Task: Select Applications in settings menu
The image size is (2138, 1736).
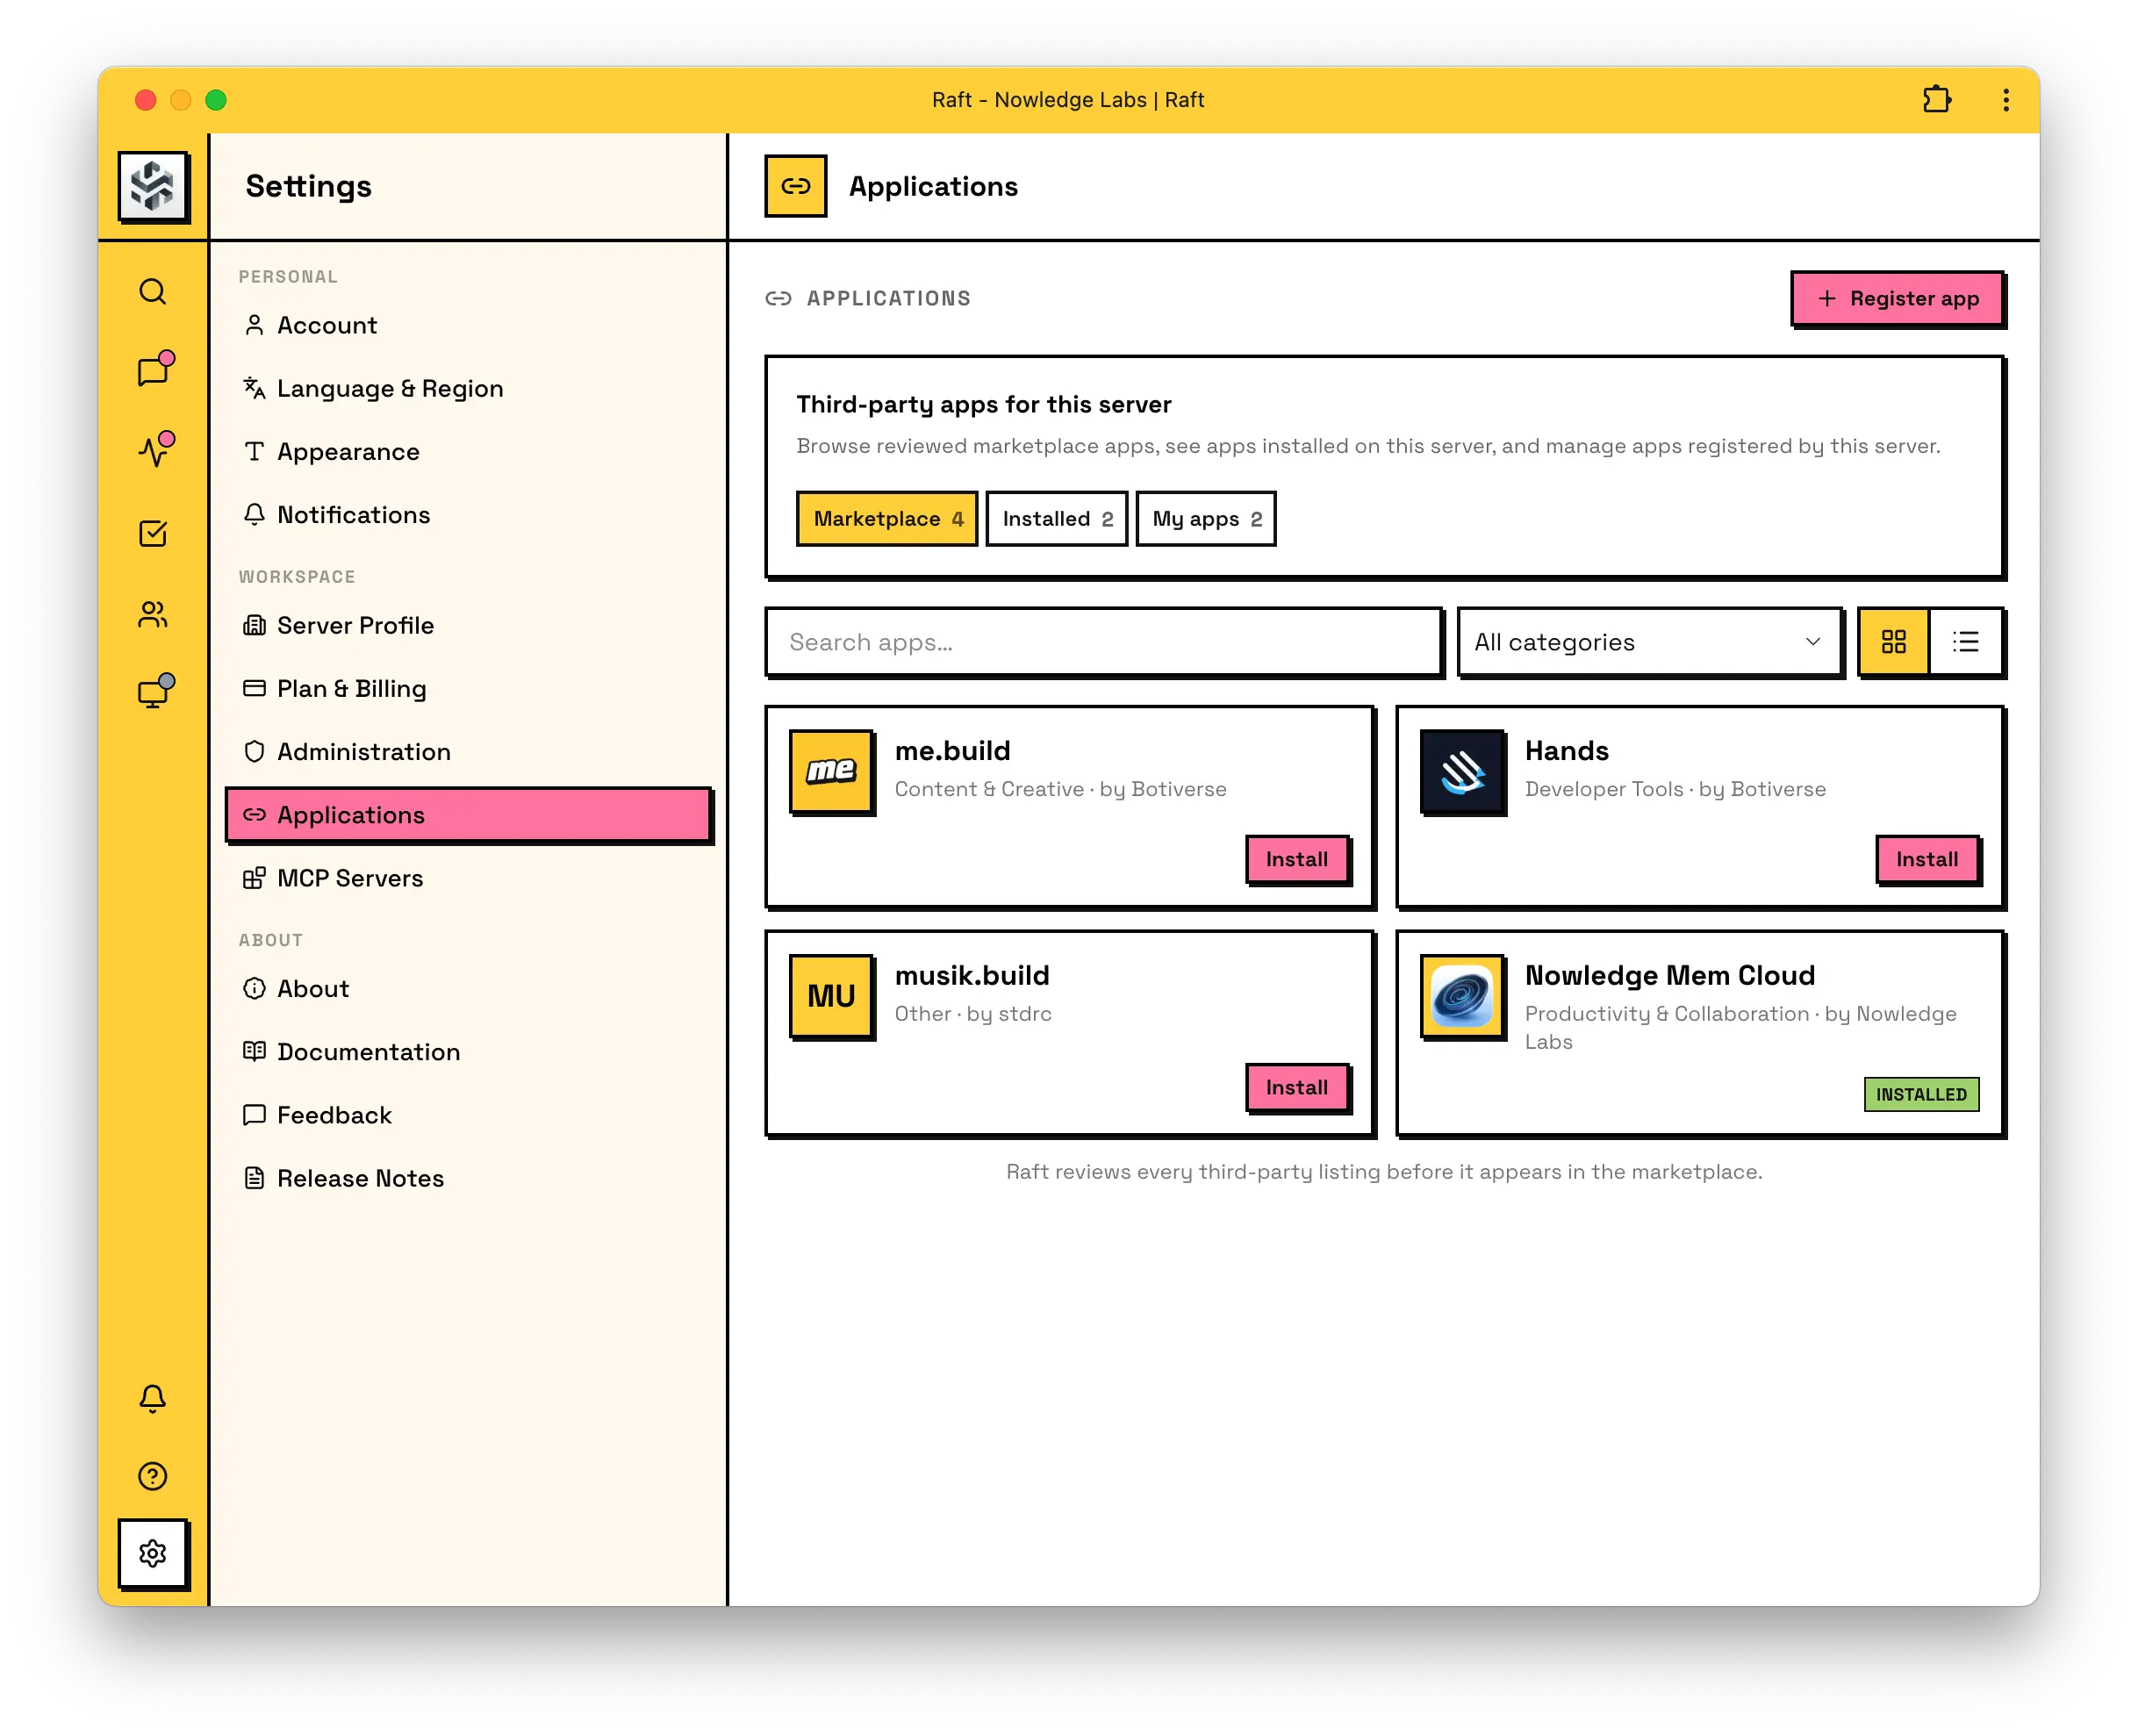Action: click(468, 814)
